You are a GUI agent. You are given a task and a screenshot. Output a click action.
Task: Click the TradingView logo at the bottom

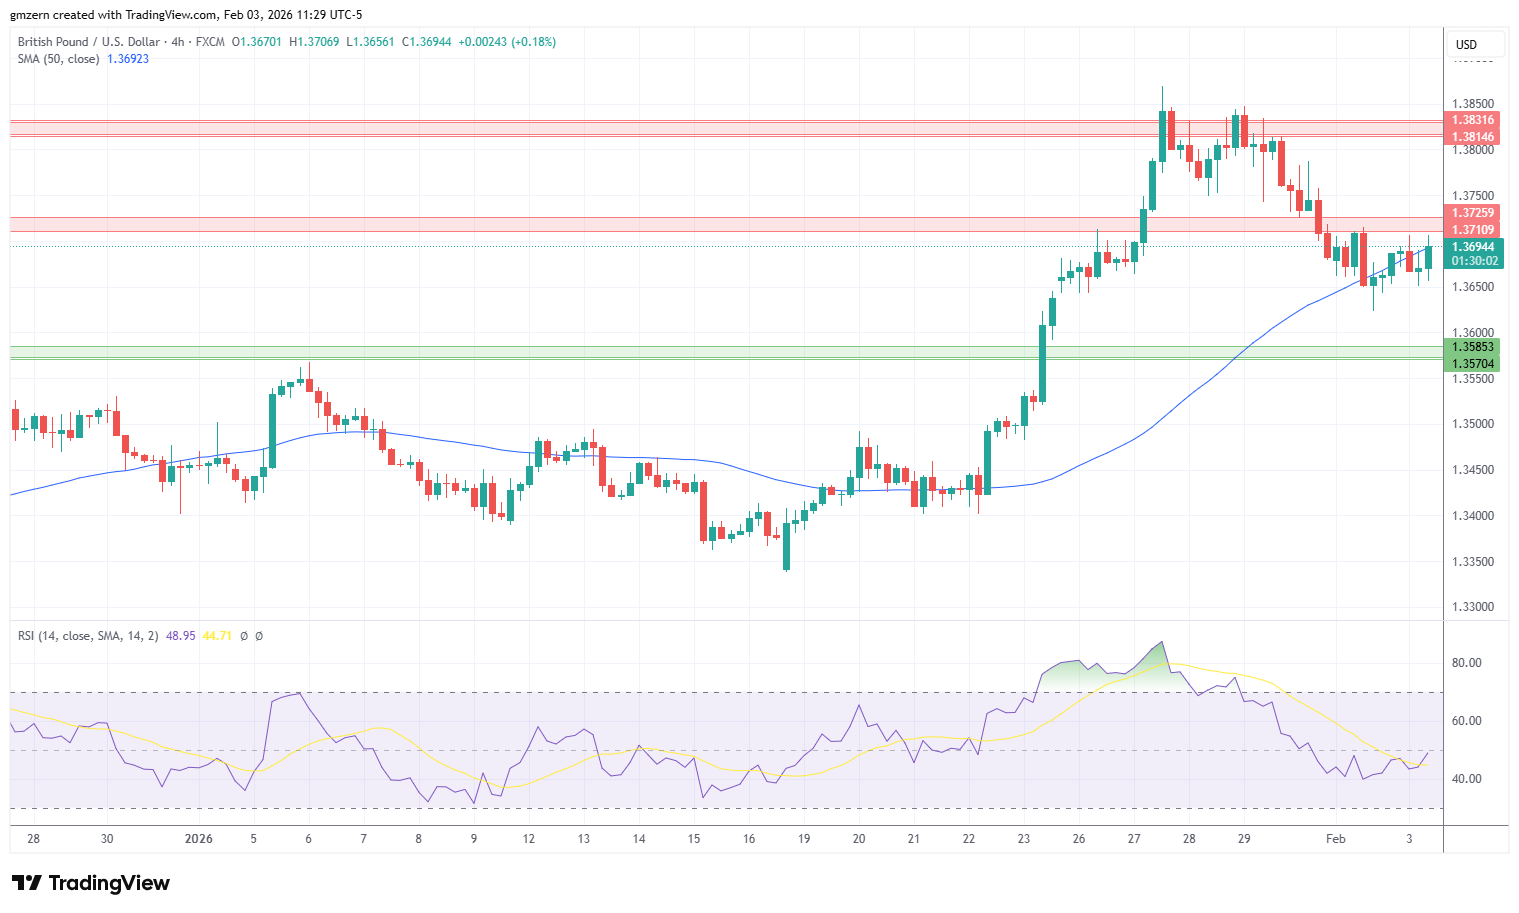pyautogui.click(x=91, y=883)
